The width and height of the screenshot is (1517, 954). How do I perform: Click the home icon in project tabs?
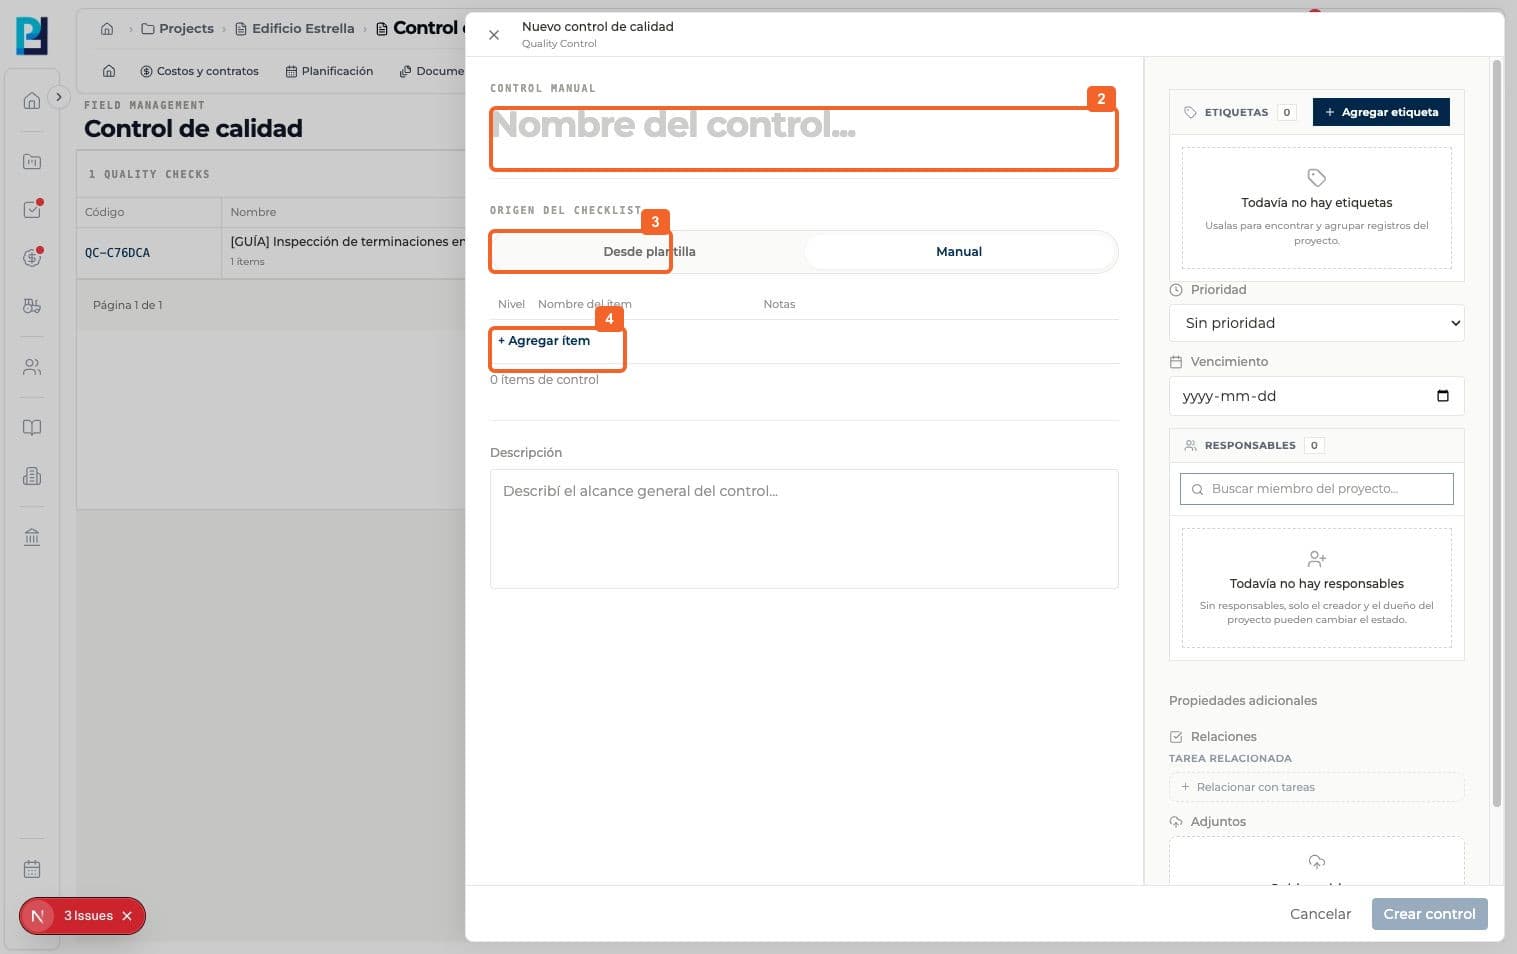click(109, 71)
